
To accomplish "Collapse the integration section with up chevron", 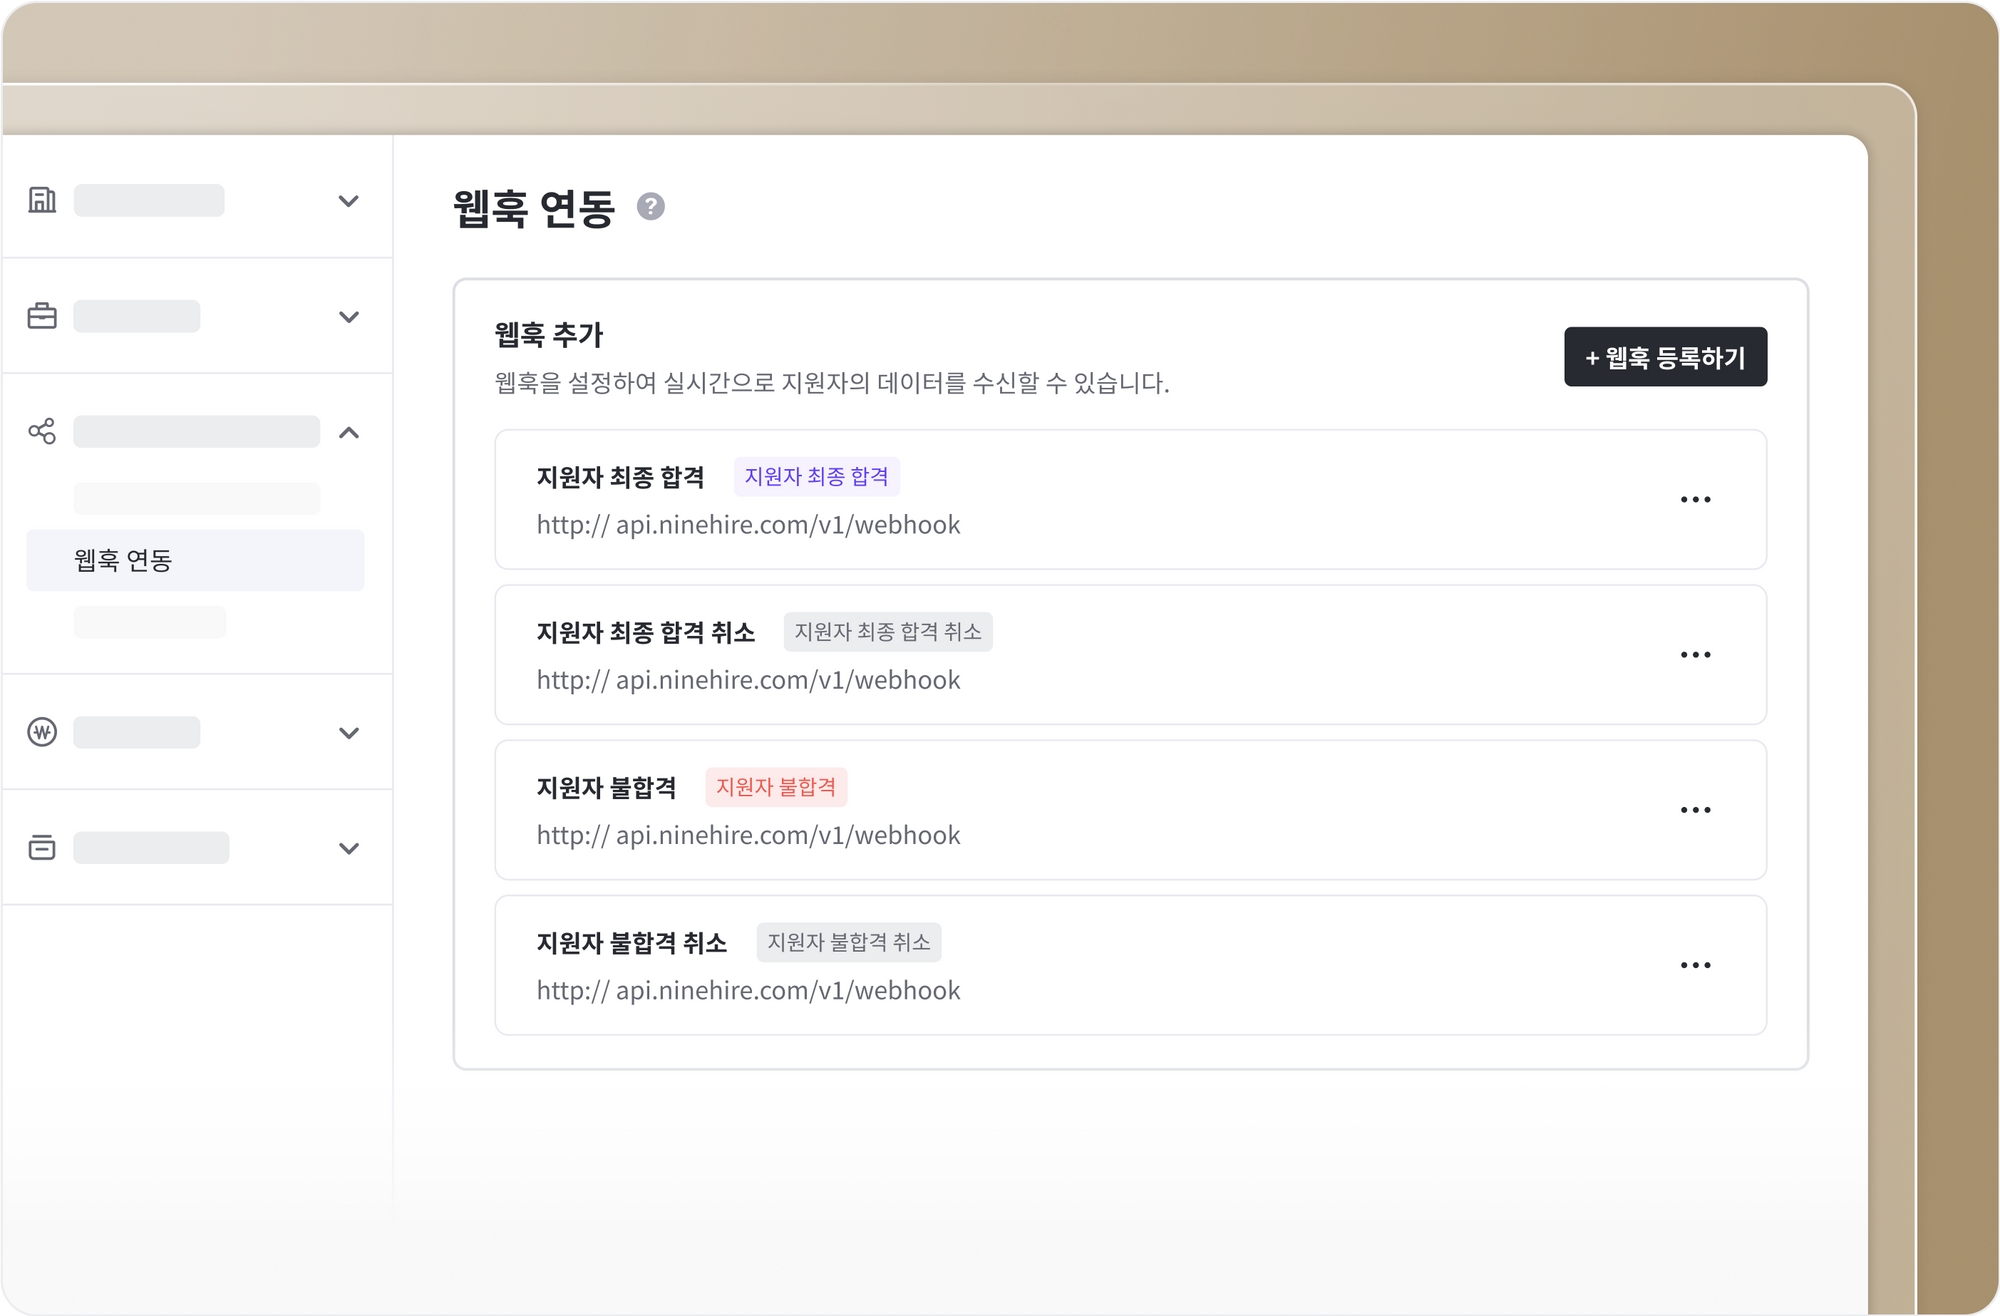I will (349, 433).
